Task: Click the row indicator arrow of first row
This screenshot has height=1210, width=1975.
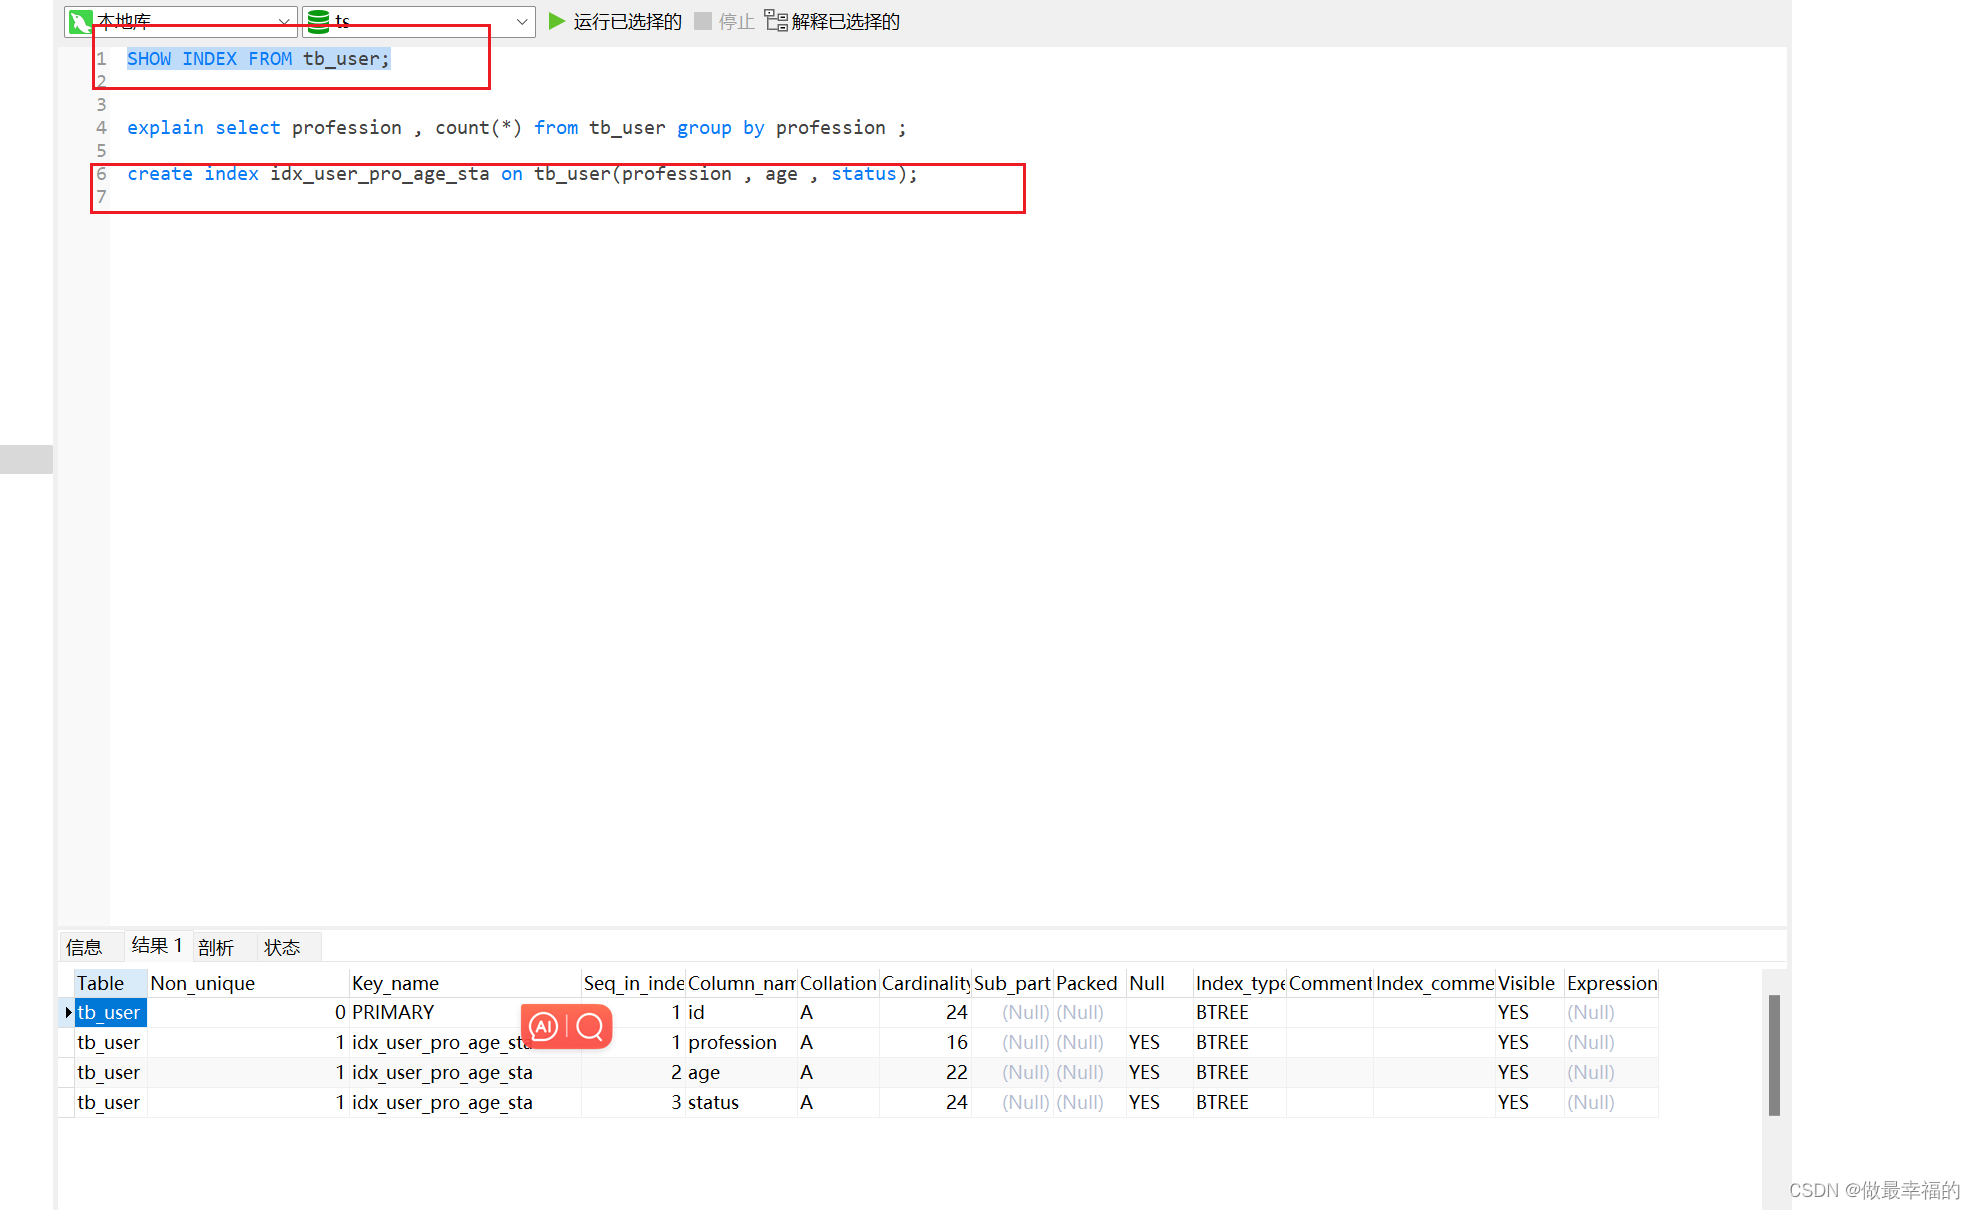Action: pyautogui.click(x=68, y=1012)
